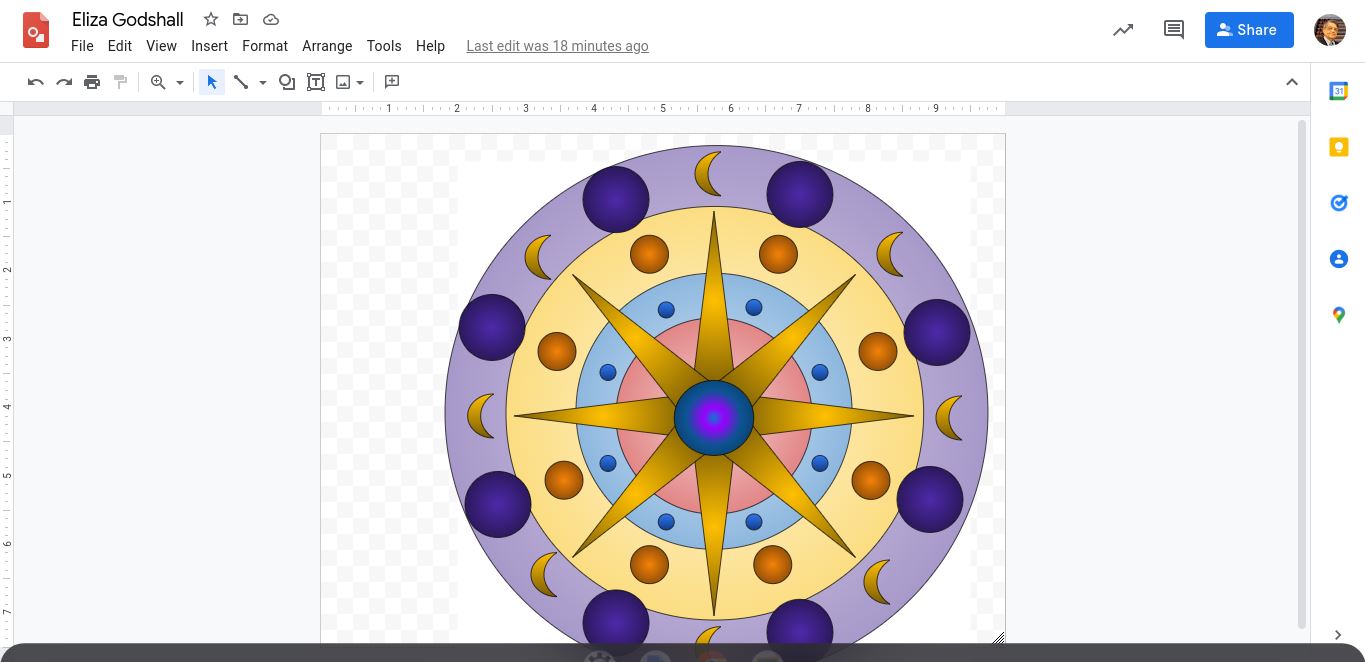Click the purple-blue center circle of mandala
This screenshot has height=662, width=1365.
point(714,418)
